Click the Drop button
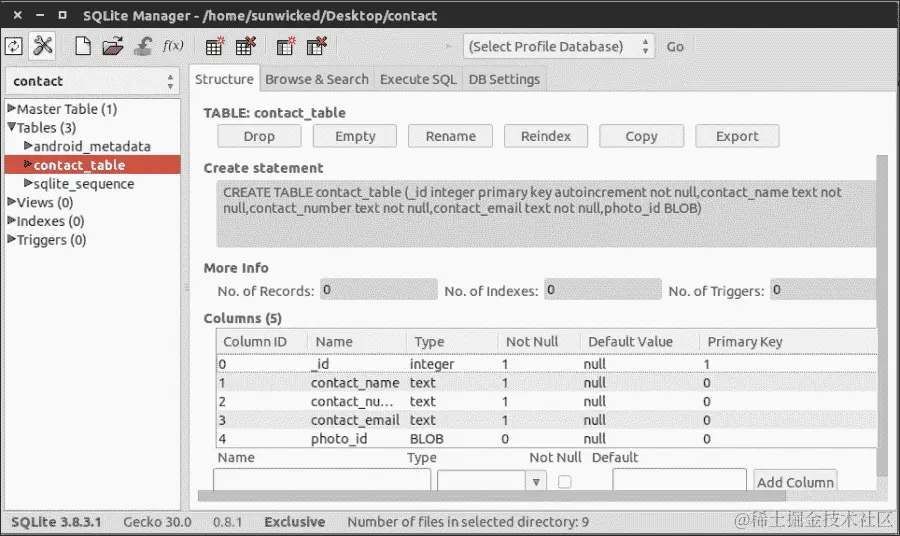The width and height of the screenshot is (900, 536). click(x=259, y=136)
